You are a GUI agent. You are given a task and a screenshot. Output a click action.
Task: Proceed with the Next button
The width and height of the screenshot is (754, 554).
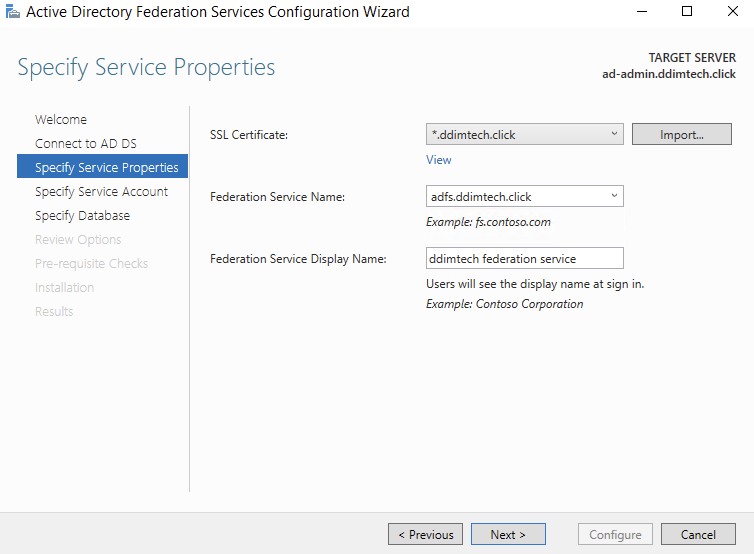(508, 534)
